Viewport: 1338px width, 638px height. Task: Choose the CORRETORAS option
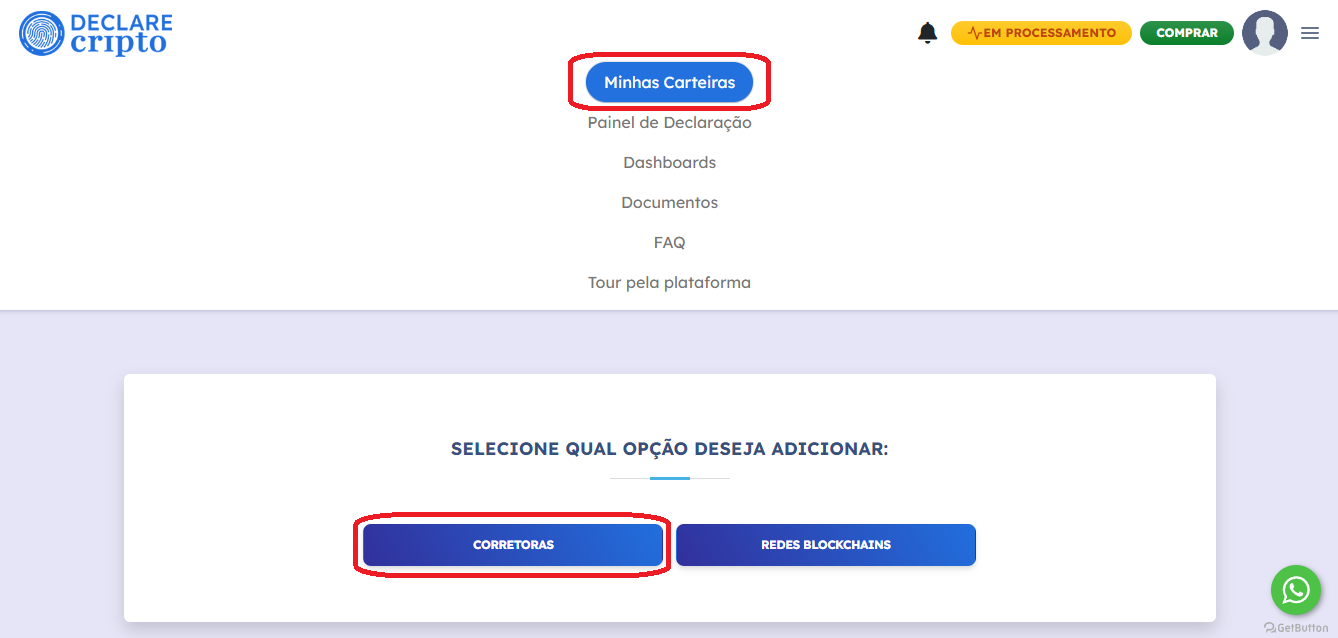(x=513, y=545)
